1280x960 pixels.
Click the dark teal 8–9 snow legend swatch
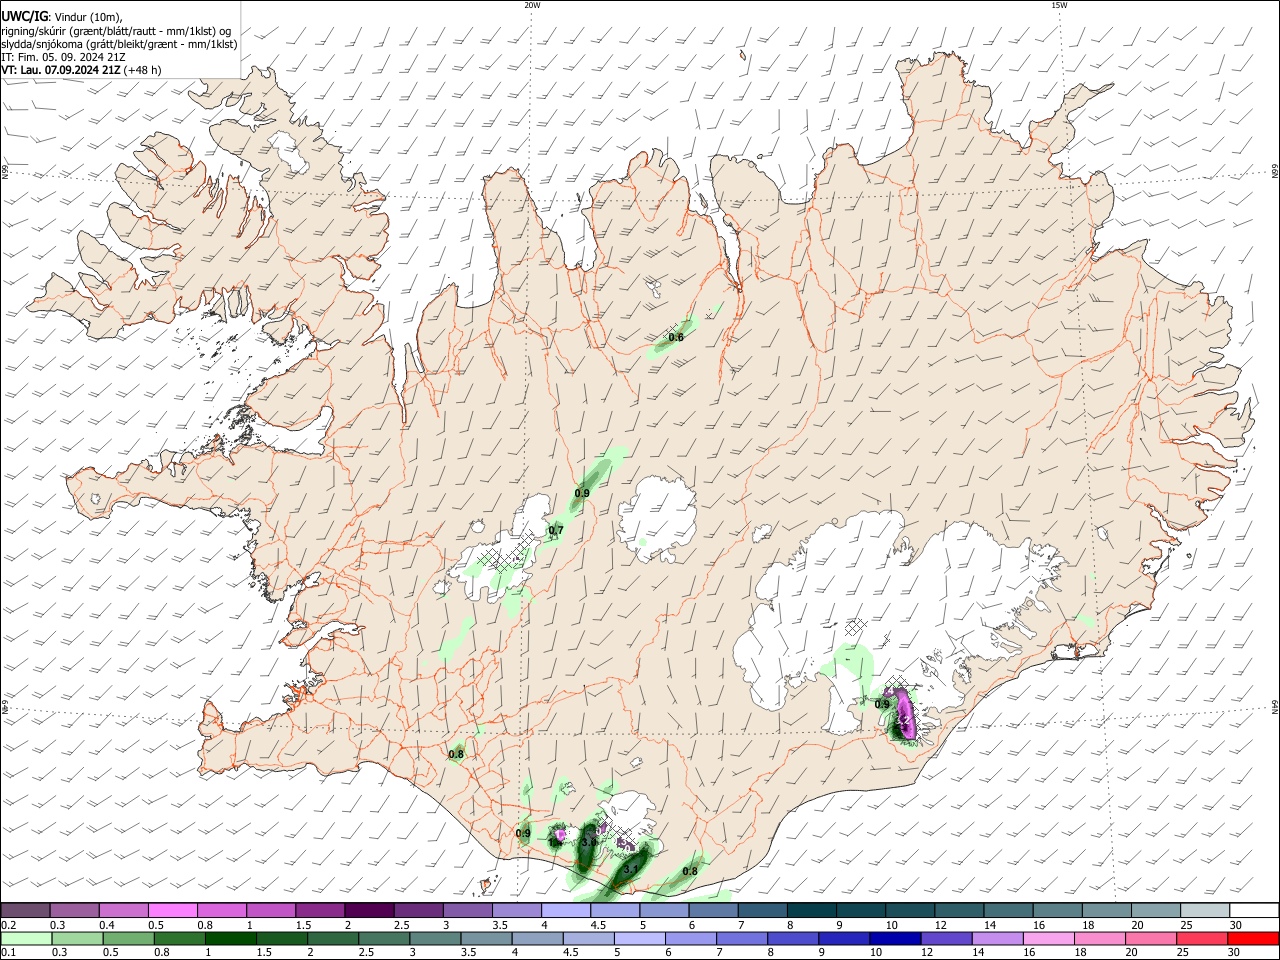point(810,910)
